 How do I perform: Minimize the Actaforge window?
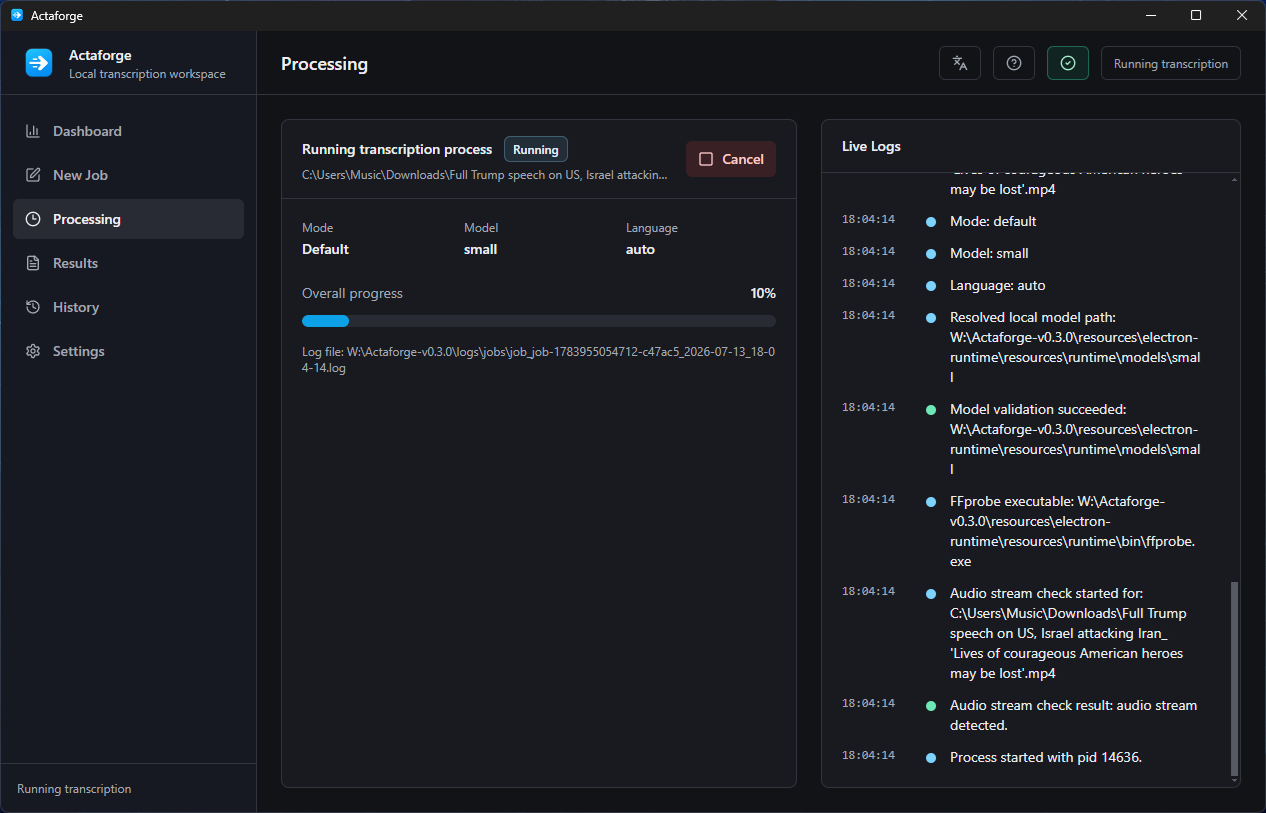[1150, 15]
